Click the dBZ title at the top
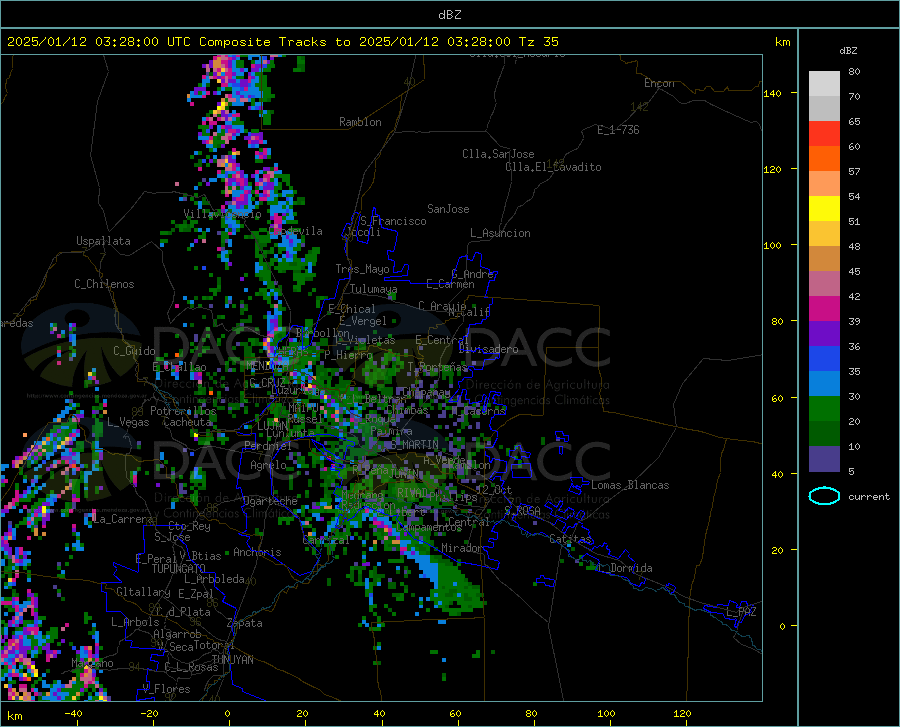This screenshot has width=900, height=727. pos(449,15)
